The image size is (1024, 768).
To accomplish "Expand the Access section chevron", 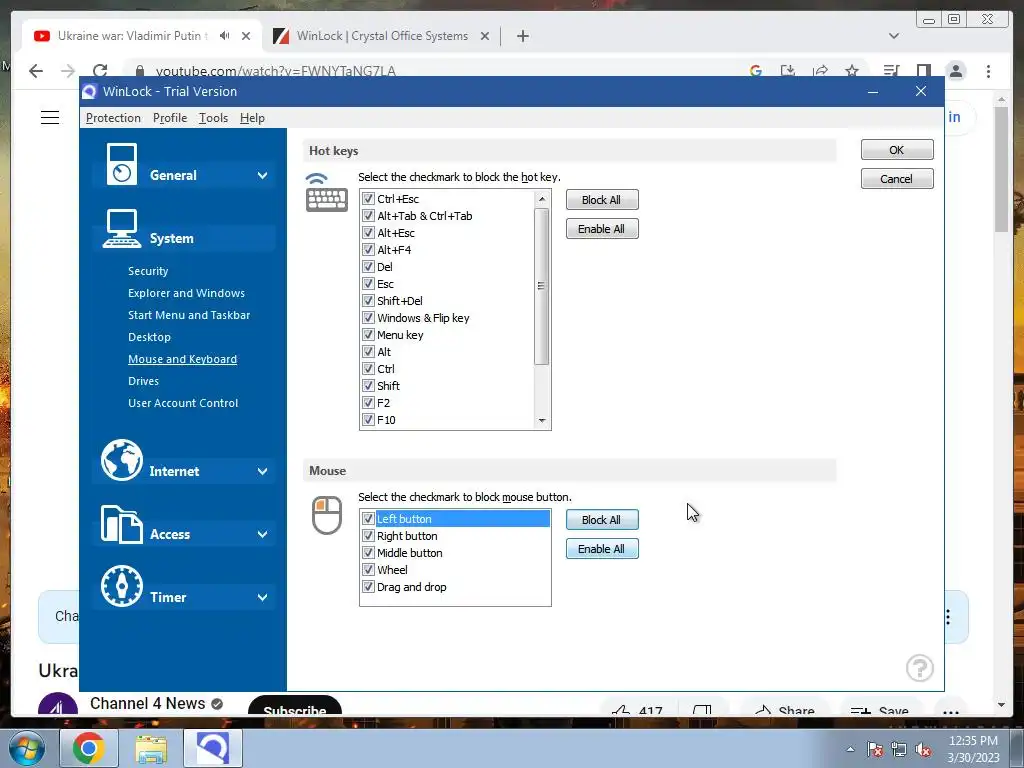I will [263, 534].
